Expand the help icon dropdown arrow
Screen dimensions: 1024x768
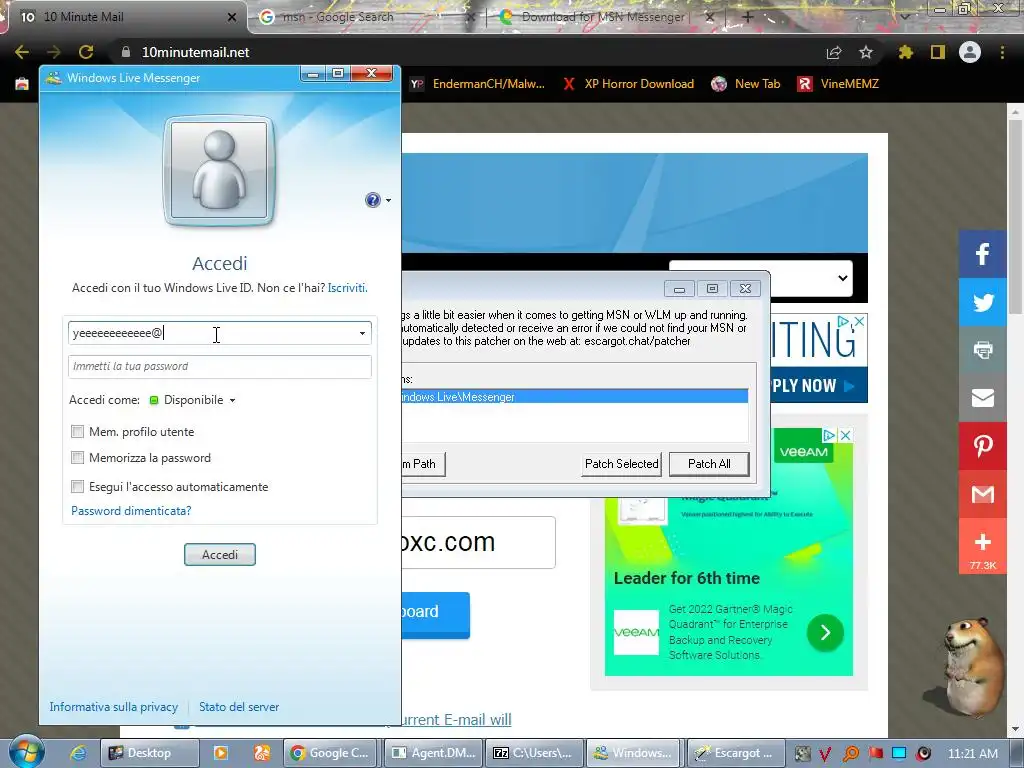pos(388,200)
